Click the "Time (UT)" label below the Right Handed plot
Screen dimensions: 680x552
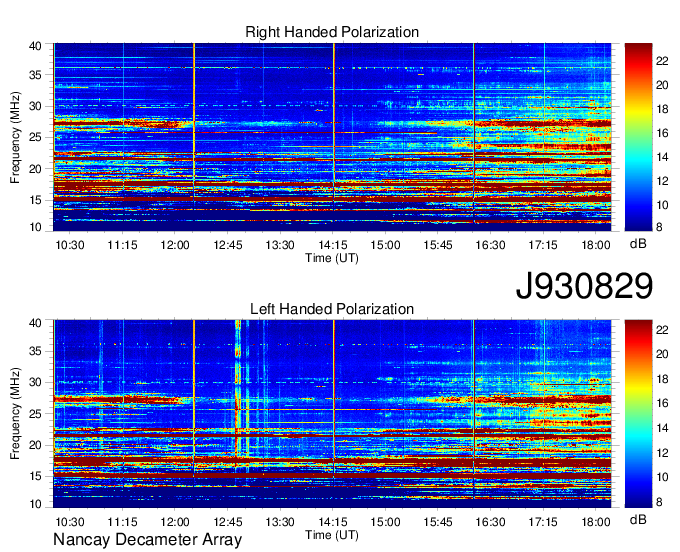[x=332, y=258]
